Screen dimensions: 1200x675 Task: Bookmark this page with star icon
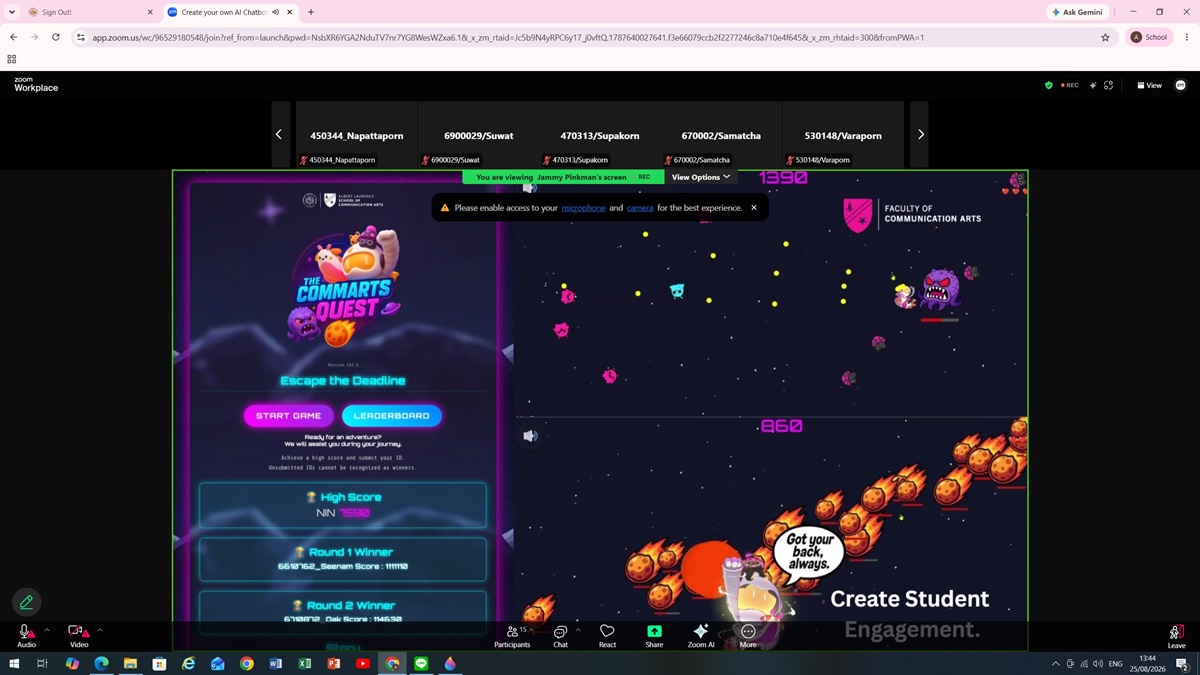tap(1105, 37)
